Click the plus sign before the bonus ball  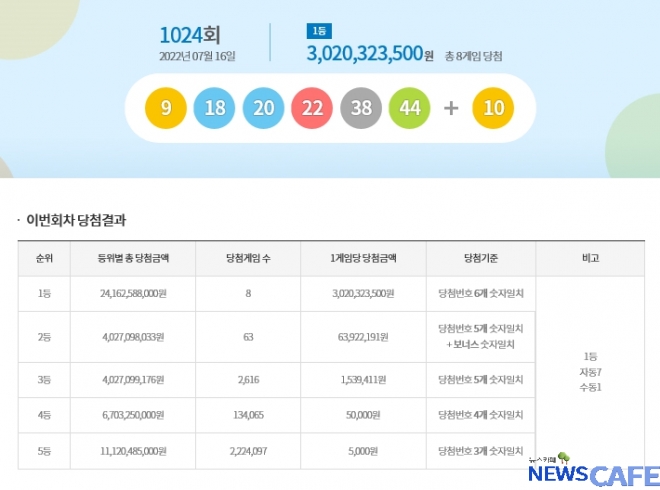pos(451,107)
